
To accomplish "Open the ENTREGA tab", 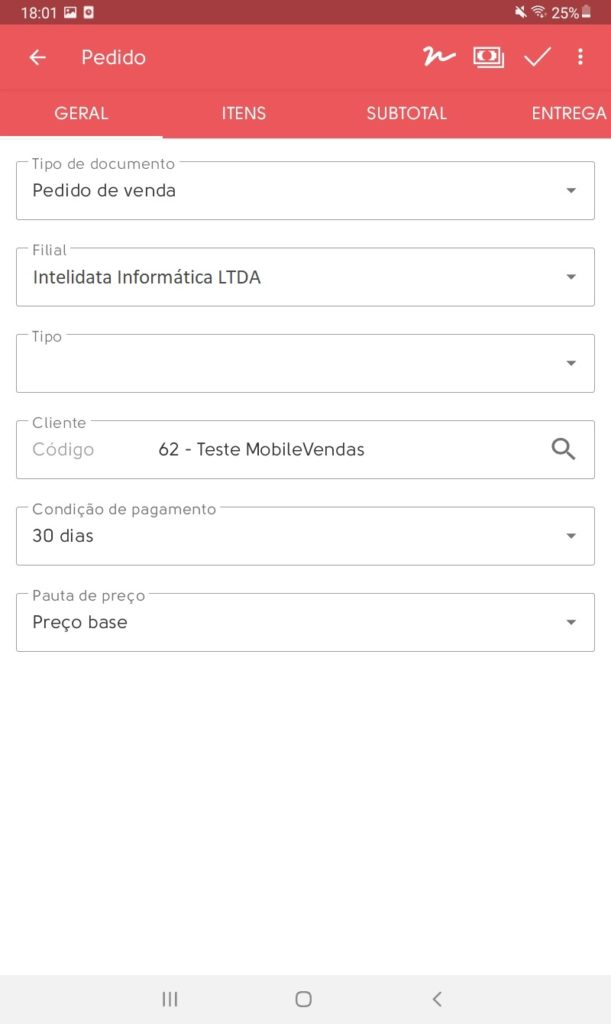I will click(x=568, y=113).
